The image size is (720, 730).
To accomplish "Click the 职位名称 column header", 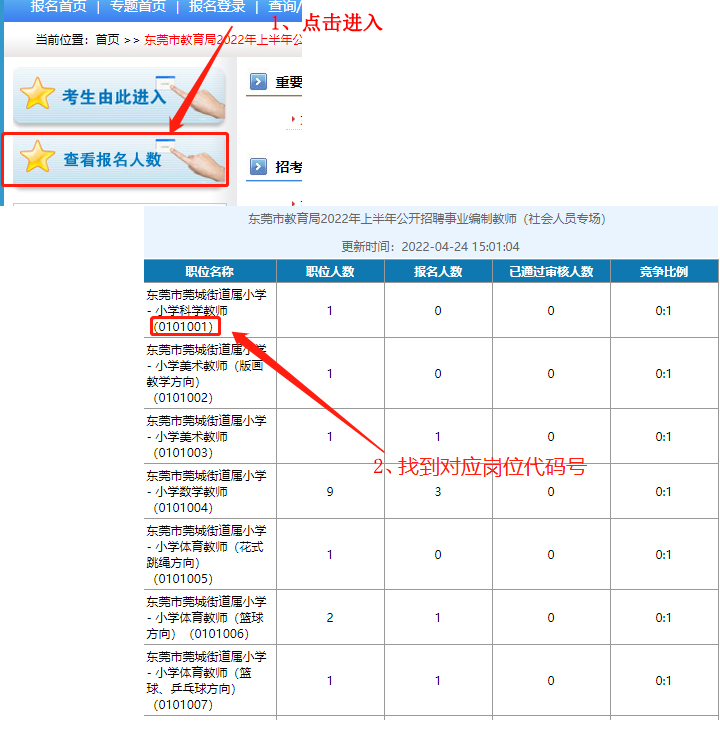I will coord(210,271).
